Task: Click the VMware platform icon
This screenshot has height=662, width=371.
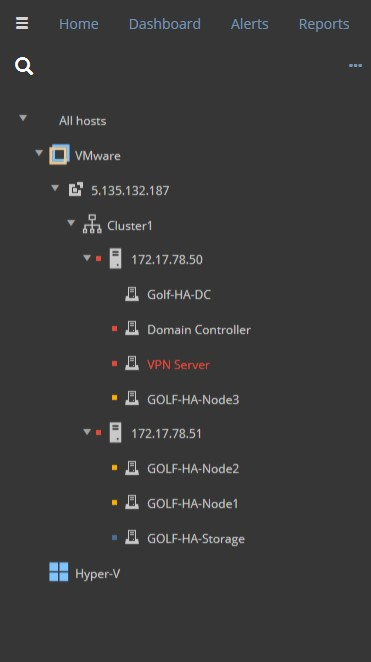Action: click(x=59, y=155)
